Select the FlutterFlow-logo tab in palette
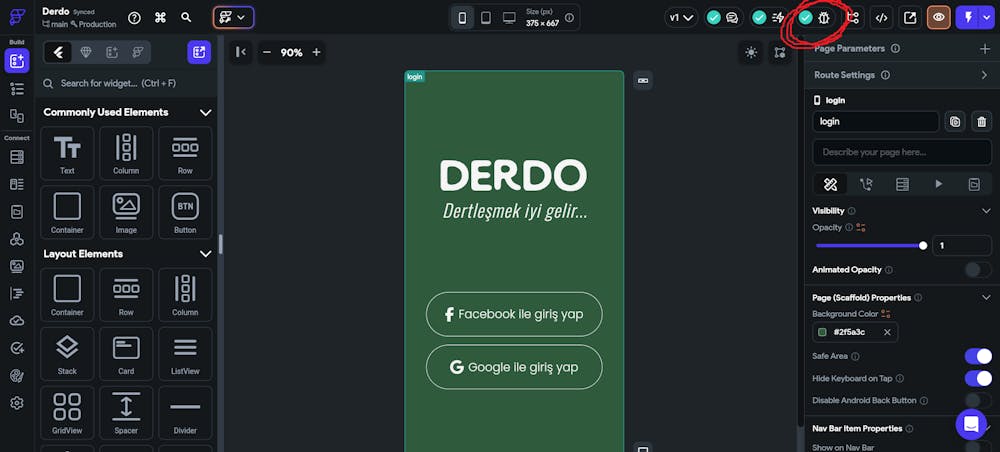 click(137, 52)
